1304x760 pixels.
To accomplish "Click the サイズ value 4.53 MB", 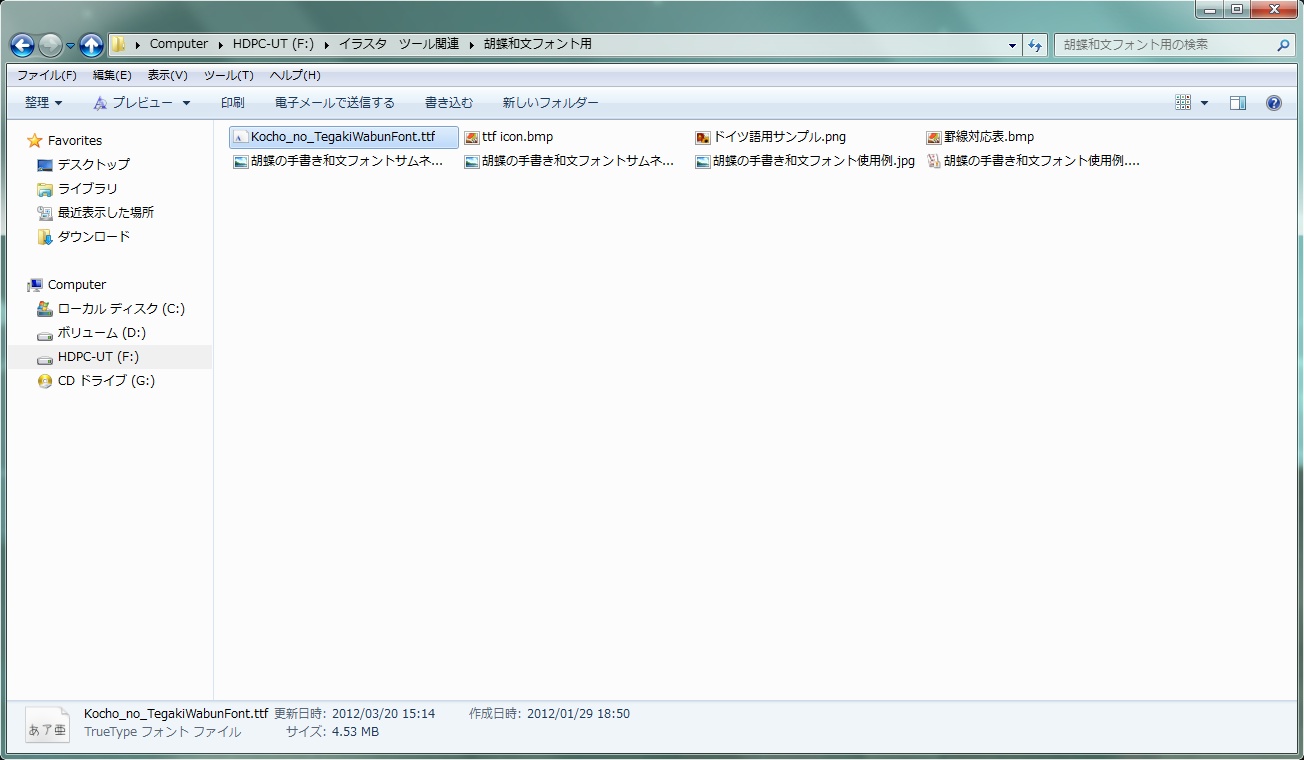I will (x=355, y=732).
